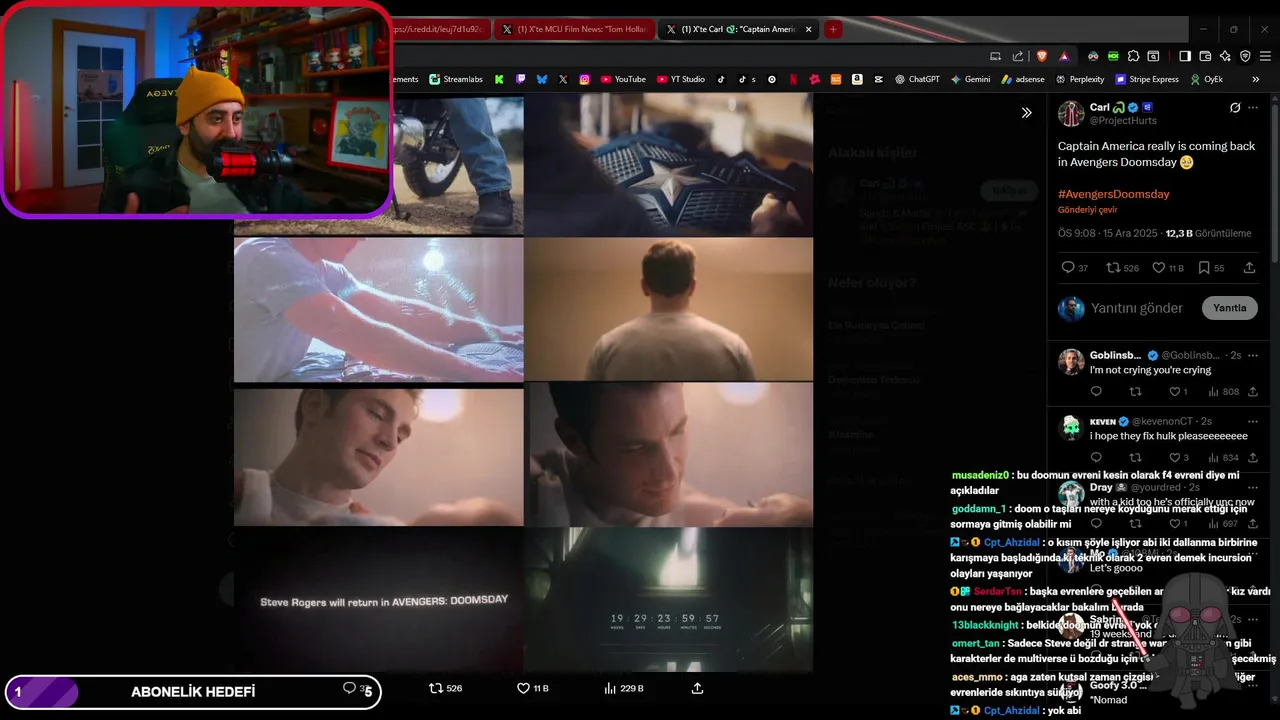The image size is (1280, 720).
Task: Open the Gemini bookmark
Action: (970, 79)
